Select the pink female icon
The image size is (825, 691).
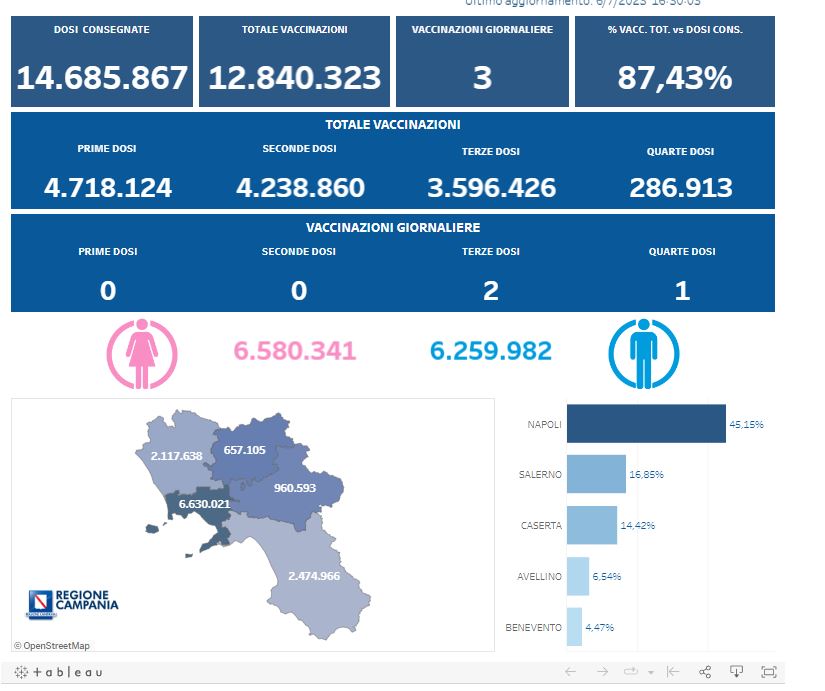point(142,353)
